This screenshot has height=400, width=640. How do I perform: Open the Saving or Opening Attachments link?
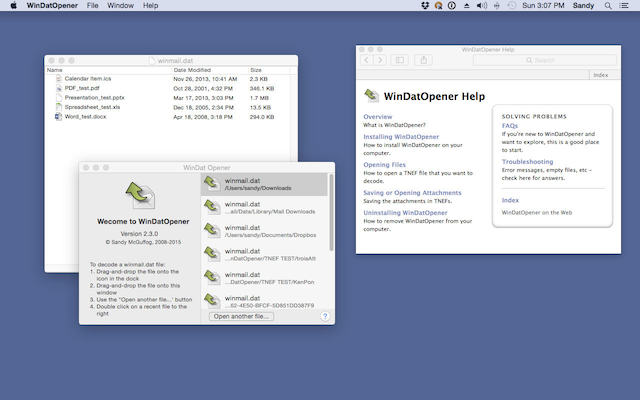click(412, 193)
